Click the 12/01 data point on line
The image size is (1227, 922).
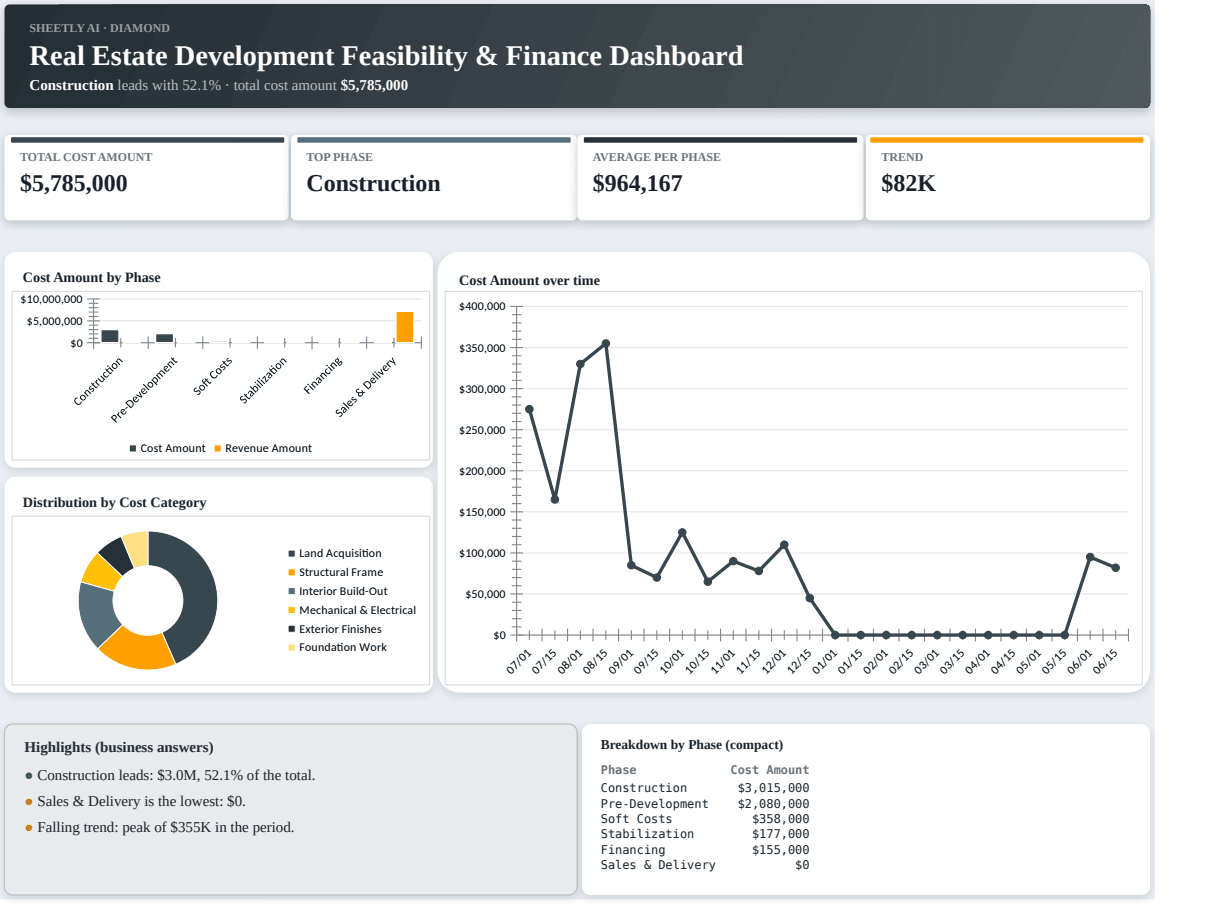pos(784,545)
